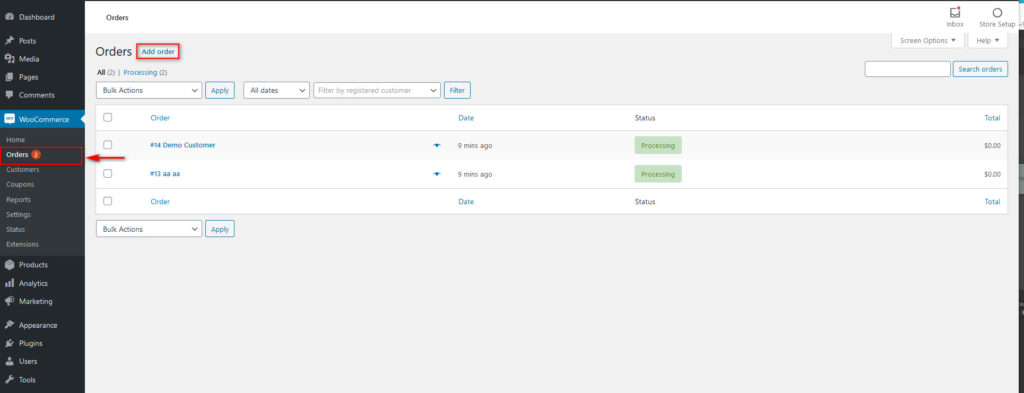Viewport: 1024px width, 393px height.
Task: Sort by Total column in header
Action: point(992,118)
